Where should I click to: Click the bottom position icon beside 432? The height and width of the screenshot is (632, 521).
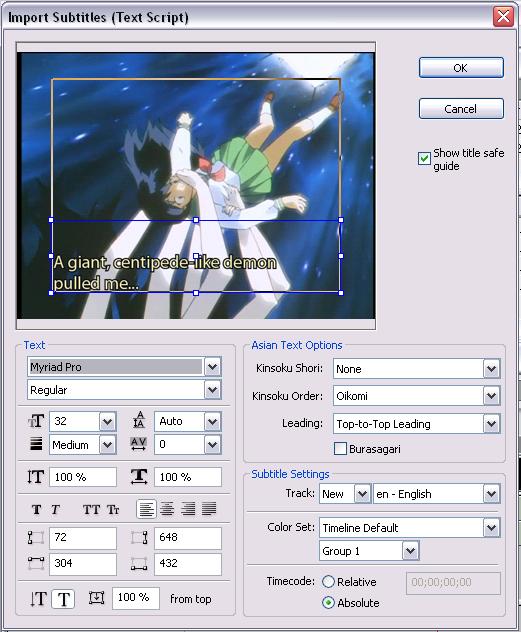(139, 563)
